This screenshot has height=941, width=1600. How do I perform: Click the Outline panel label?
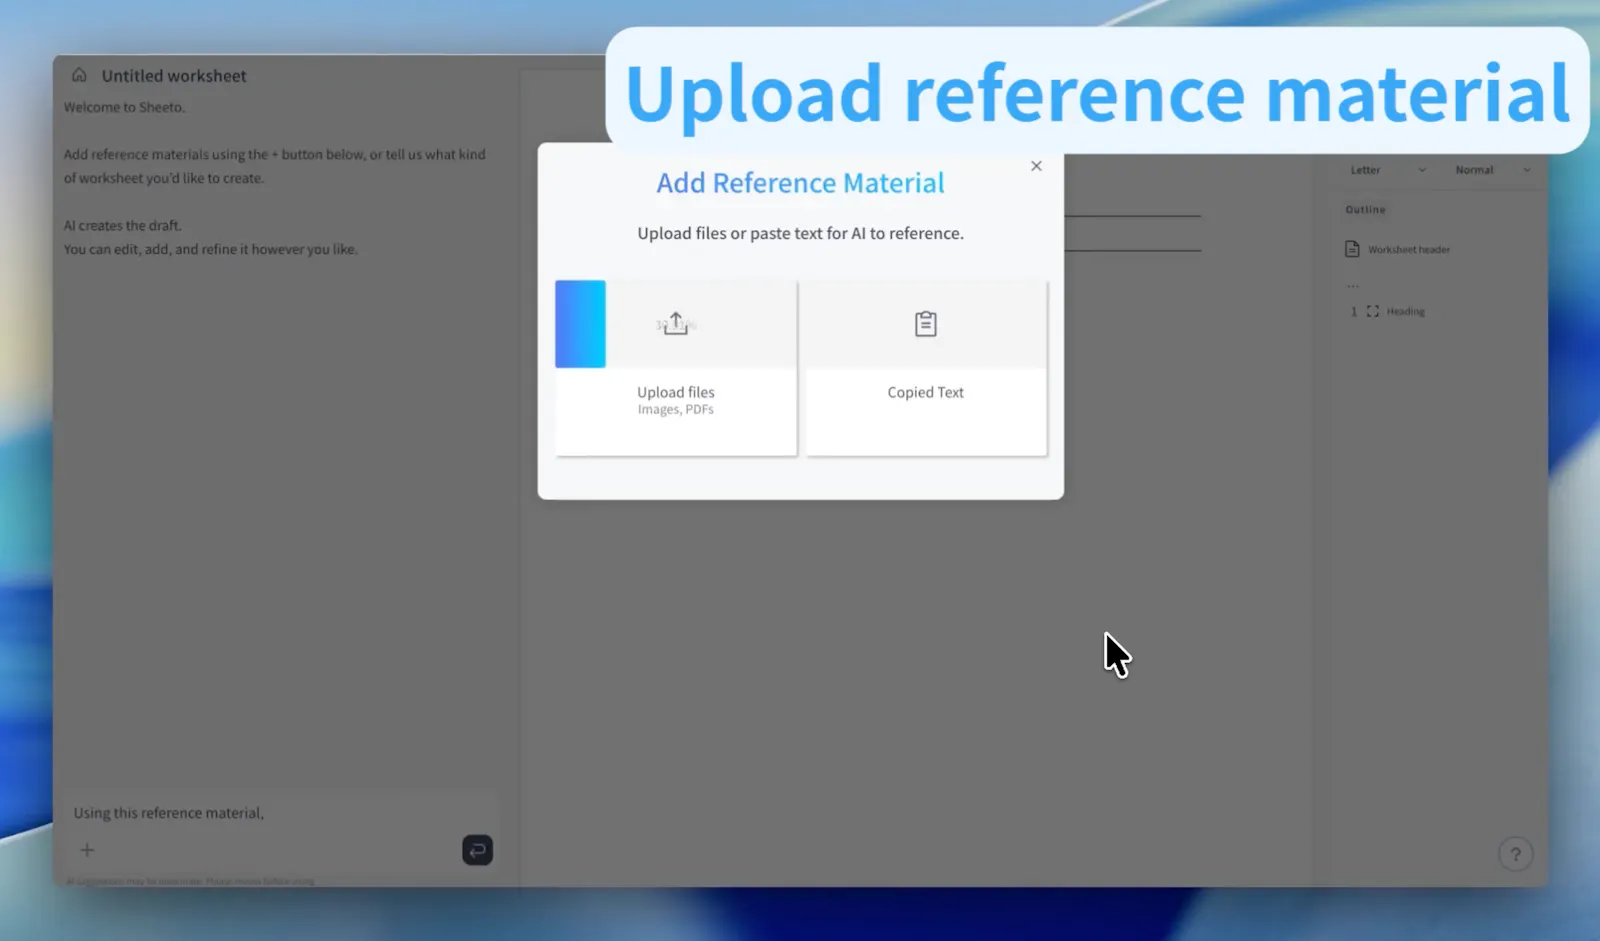pyautogui.click(x=1365, y=210)
